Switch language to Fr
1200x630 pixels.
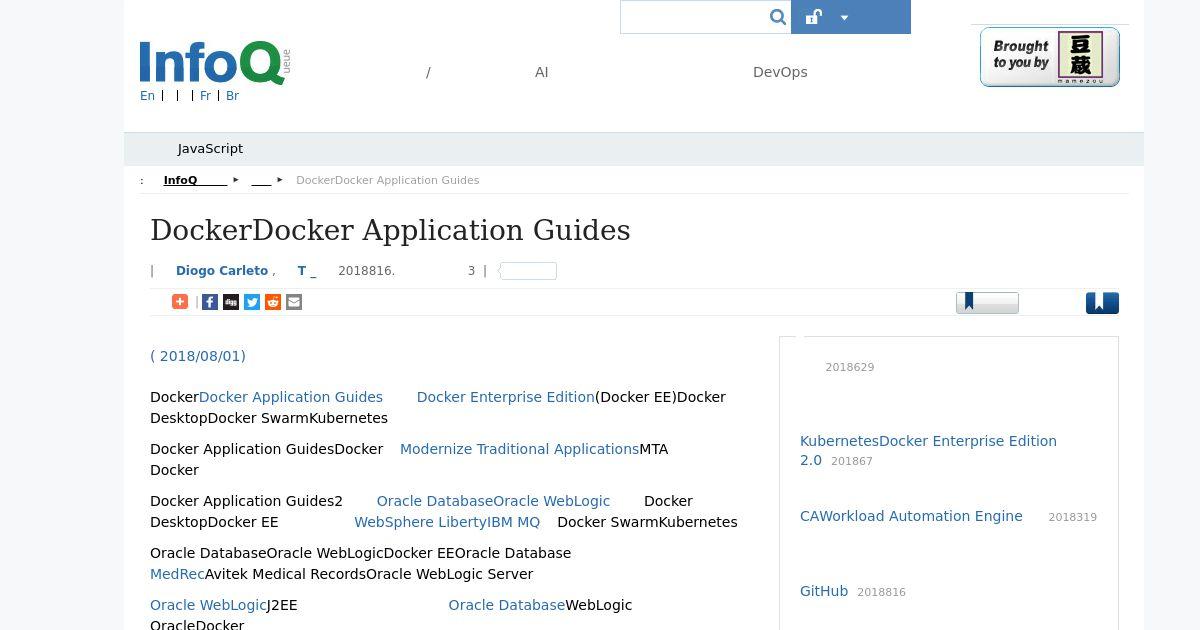pyautogui.click(x=205, y=96)
